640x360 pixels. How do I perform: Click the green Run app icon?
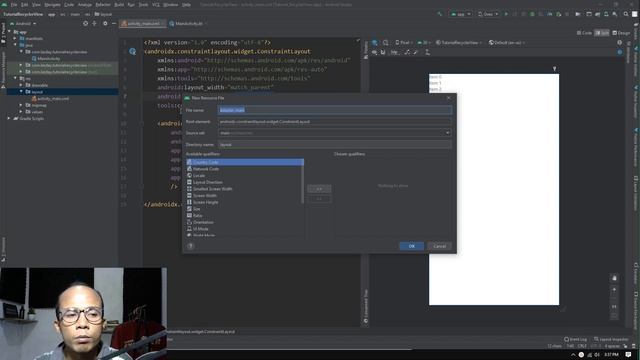click(507, 14)
